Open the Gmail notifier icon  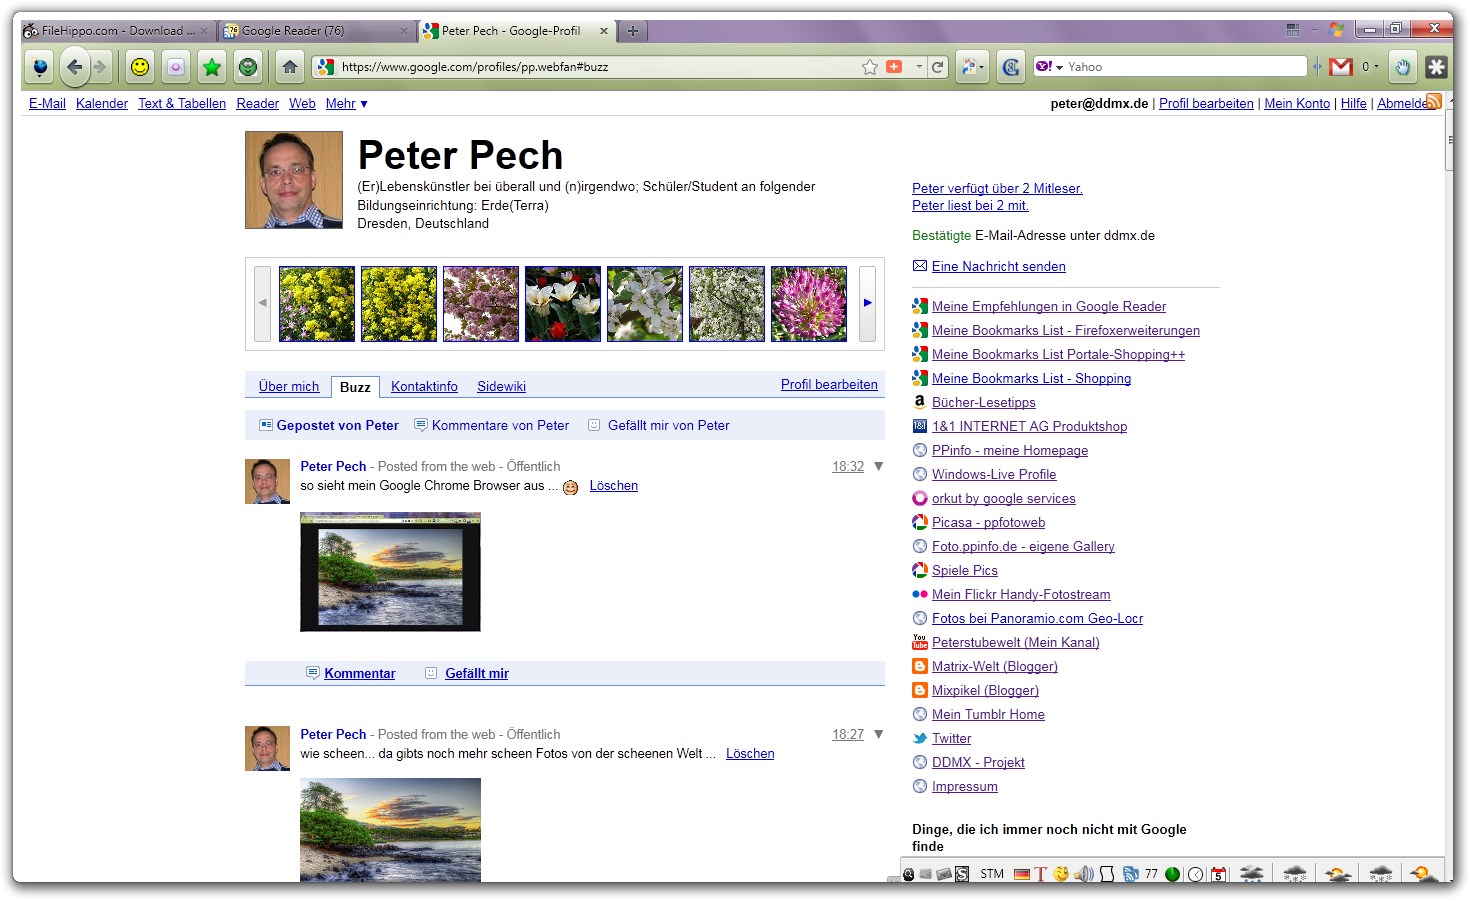coord(1342,67)
